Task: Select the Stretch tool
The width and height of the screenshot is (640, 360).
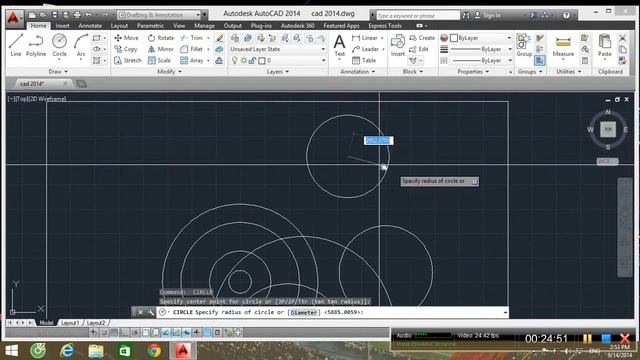Action: (x=127, y=60)
